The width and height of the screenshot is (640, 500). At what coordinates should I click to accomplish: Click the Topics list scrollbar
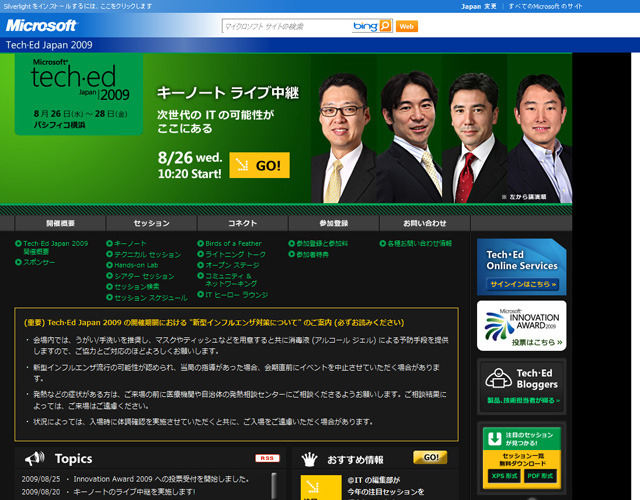274,486
